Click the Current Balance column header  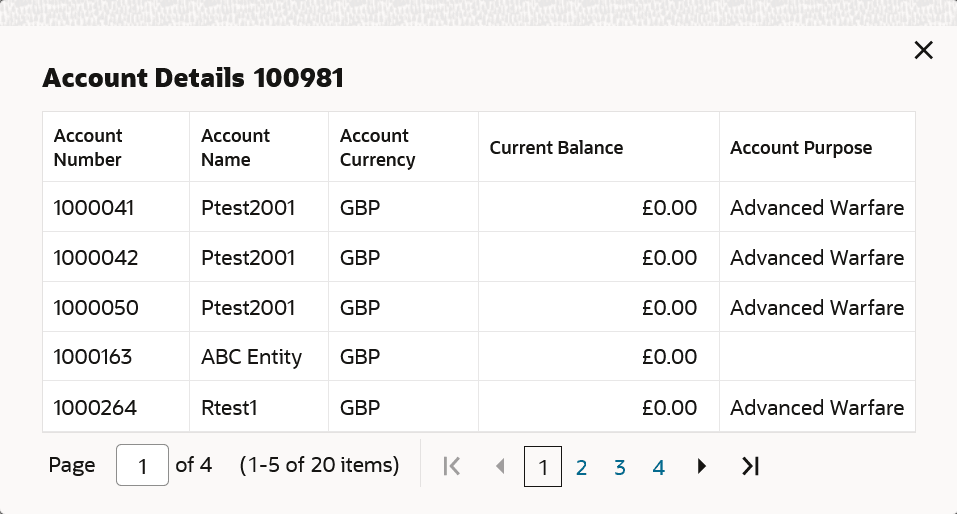pyautogui.click(x=556, y=148)
